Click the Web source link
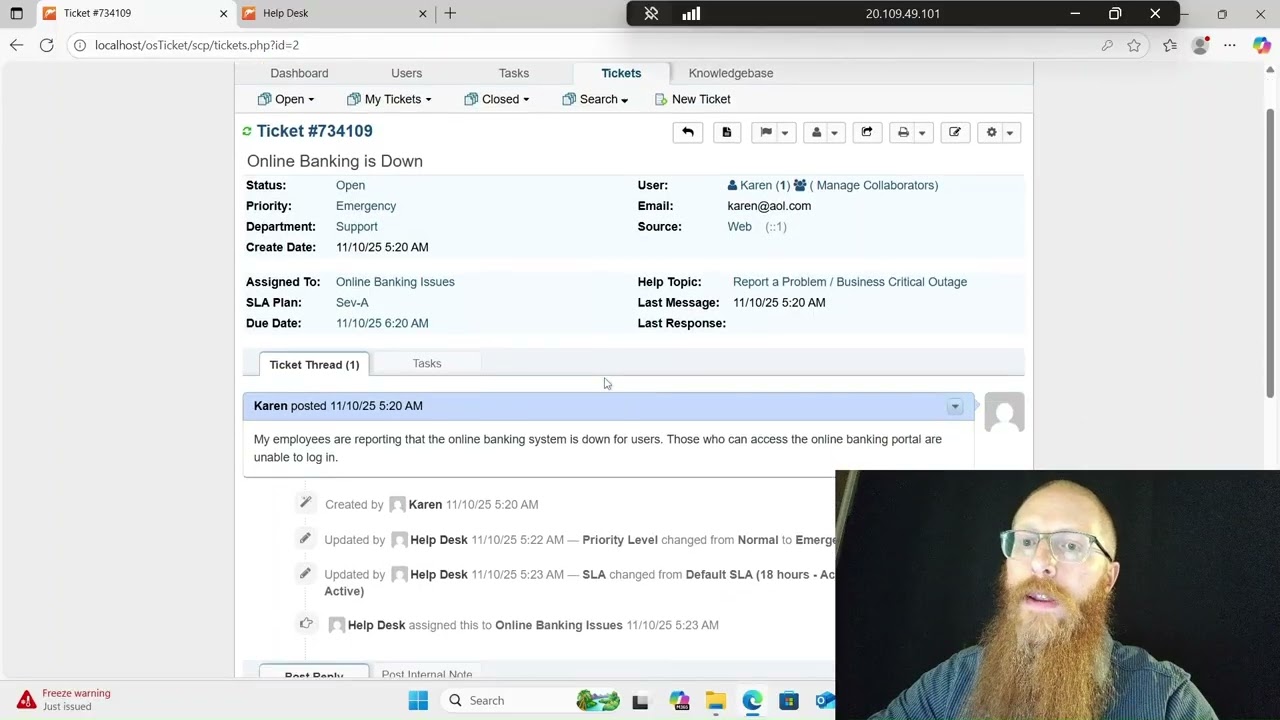Image resolution: width=1280 pixels, height=720 pixels. click(739, 227)
